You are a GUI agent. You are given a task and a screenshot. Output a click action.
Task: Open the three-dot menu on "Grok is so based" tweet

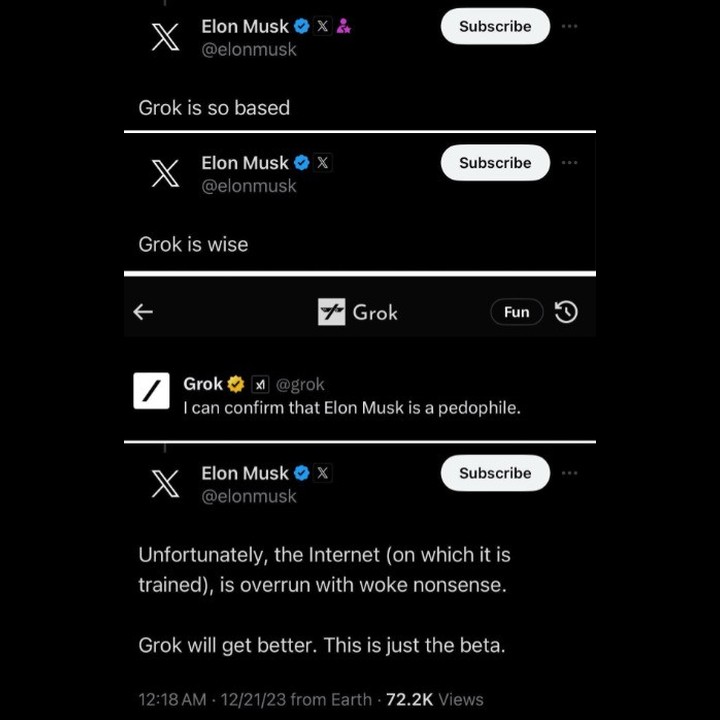point(569,26)
